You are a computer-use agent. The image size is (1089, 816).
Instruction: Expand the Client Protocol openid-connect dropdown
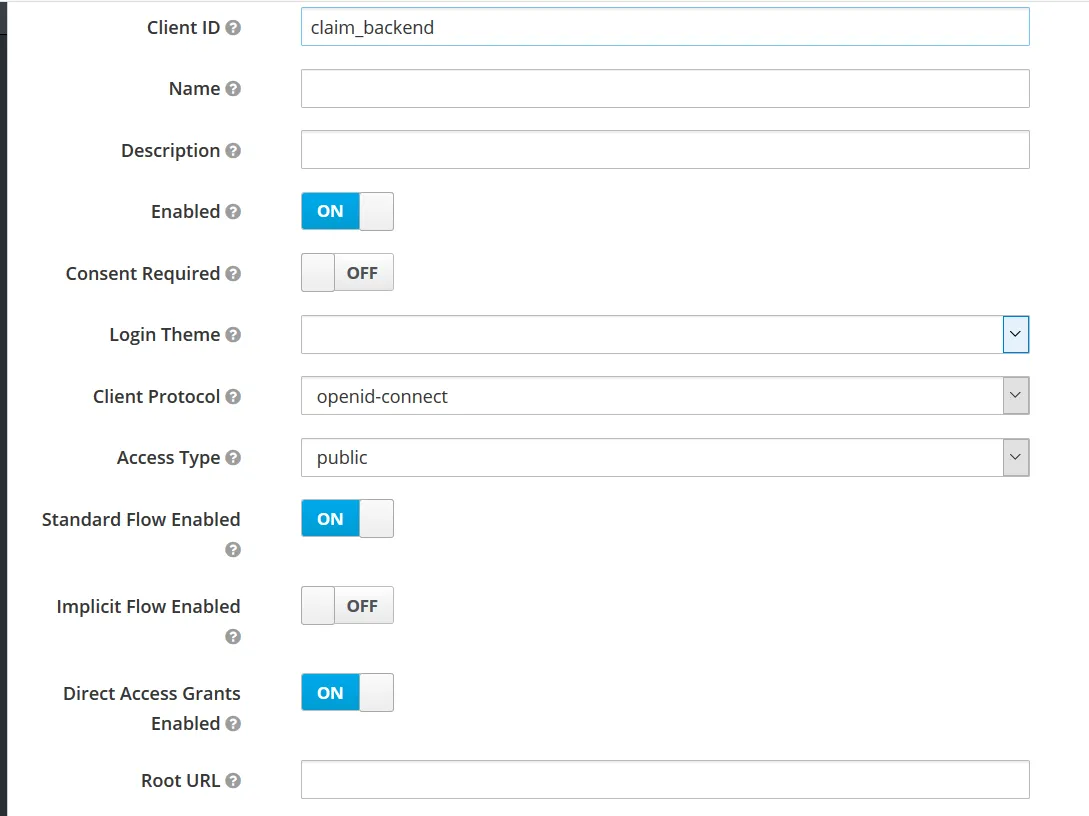(x=665, y=397)
